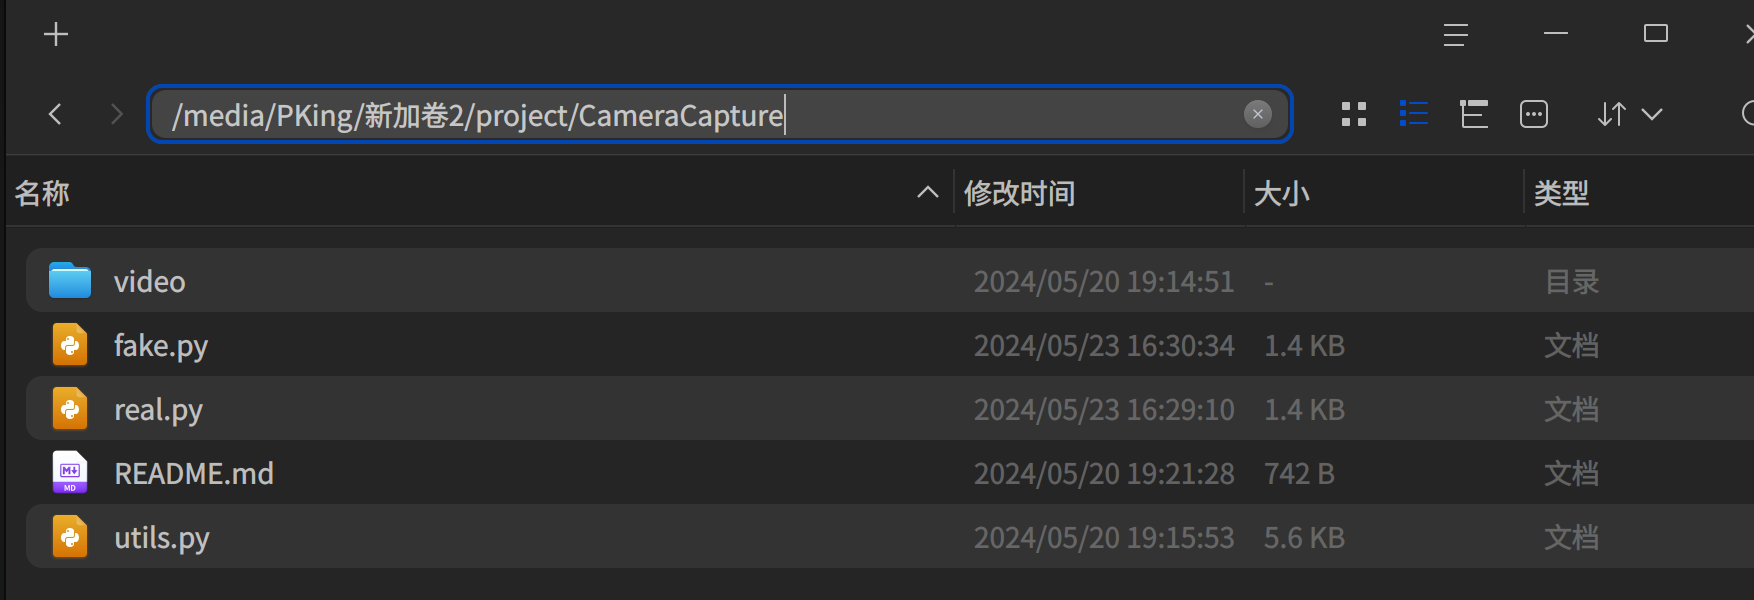Open the hamburger main menu
1754x600 pixels.
tap(1455, 35)
